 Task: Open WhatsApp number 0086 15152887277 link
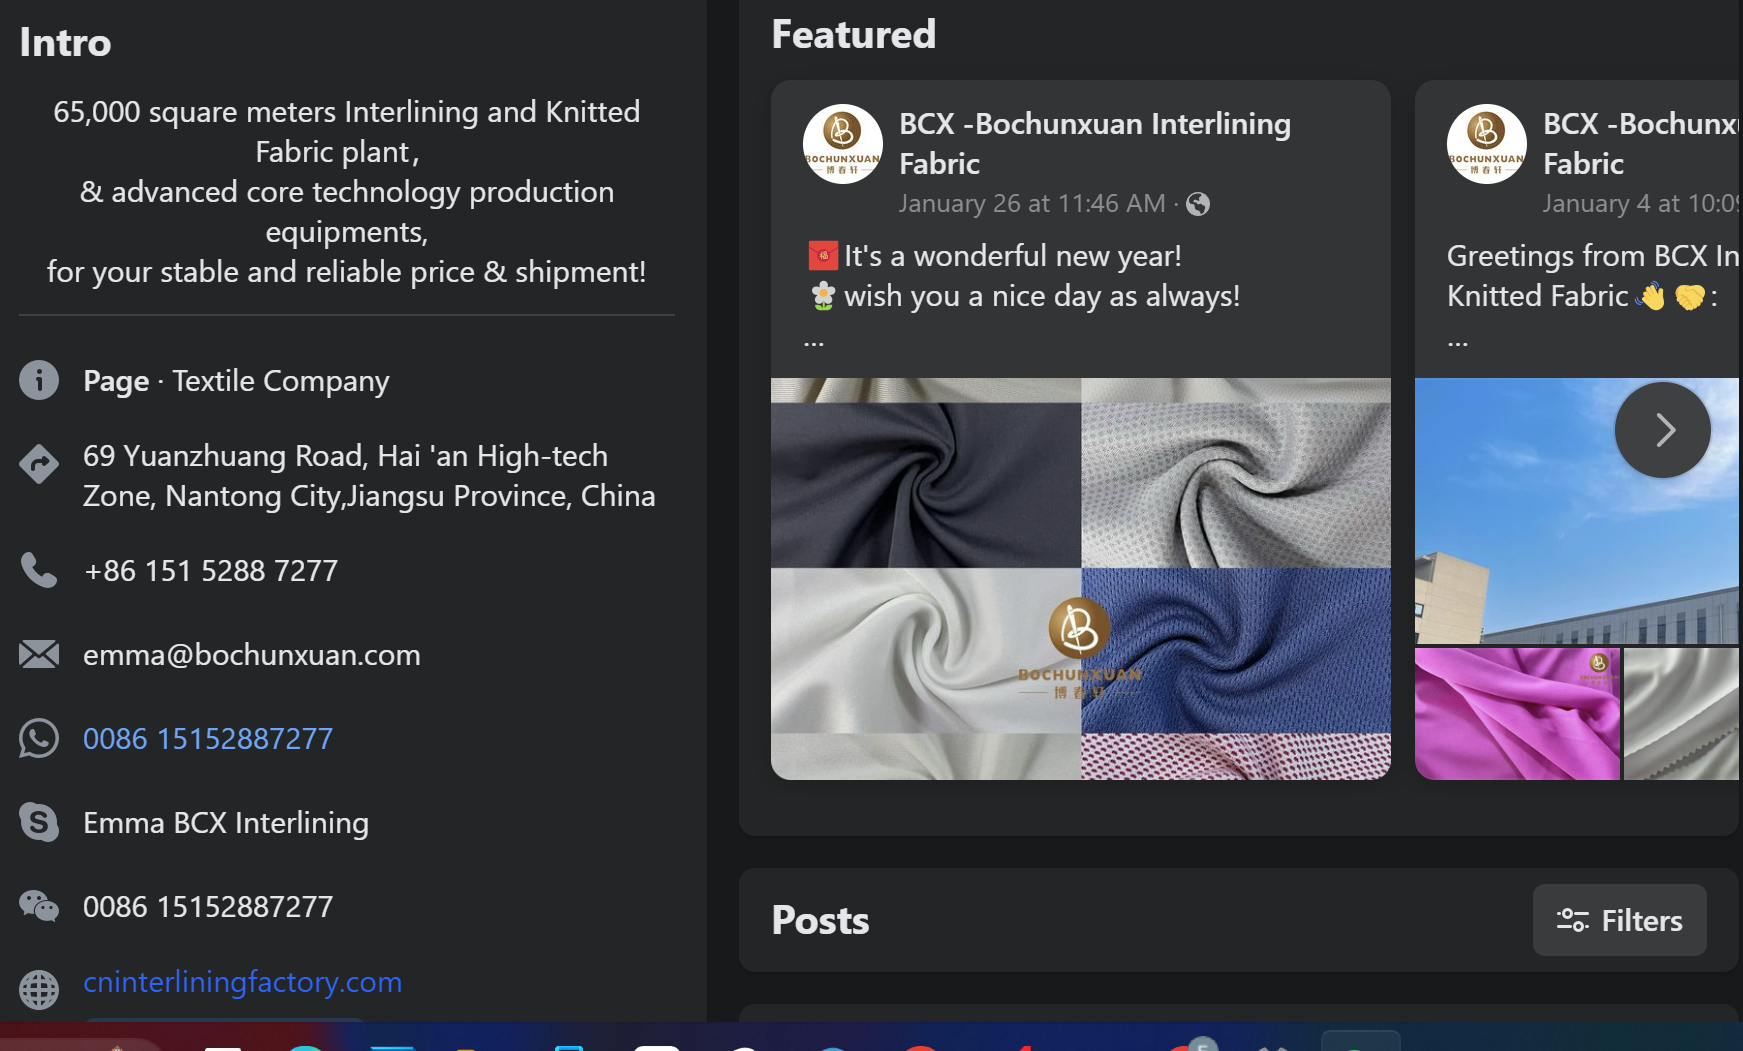(208, 739)
